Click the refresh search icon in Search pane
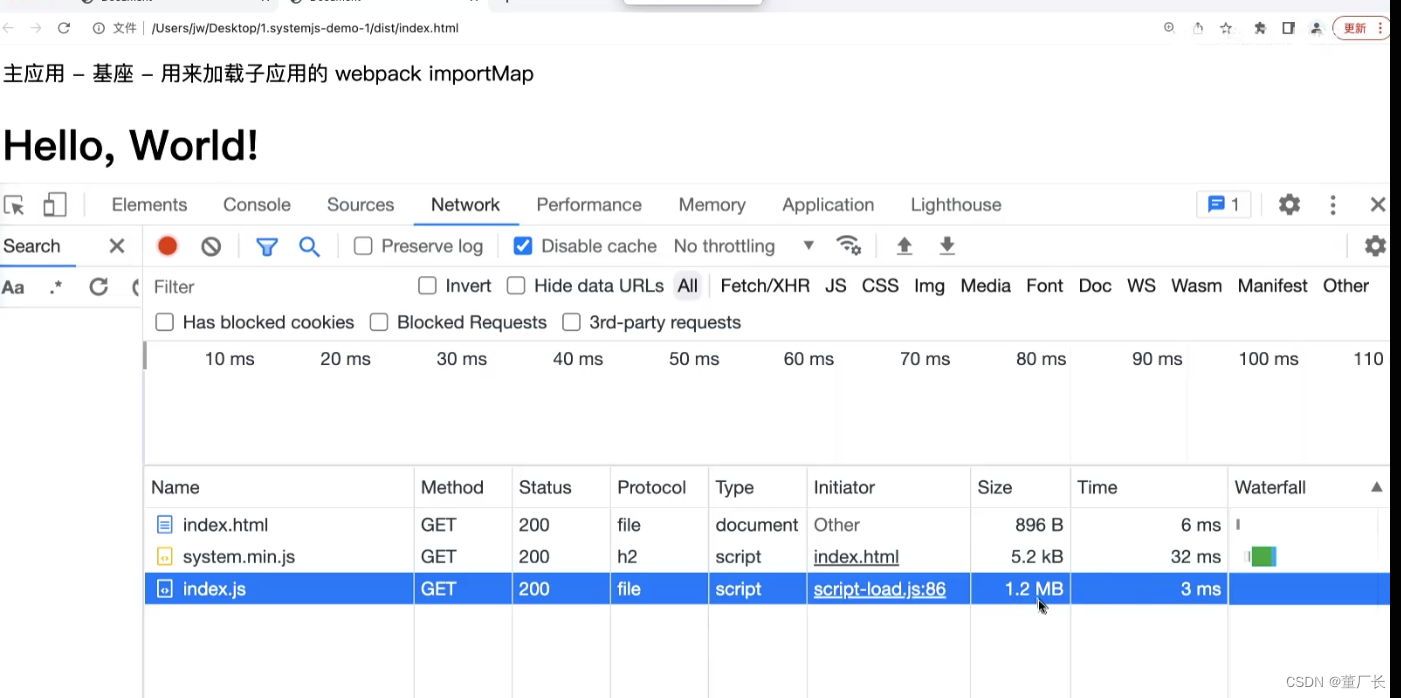 [x=98, y=288]
